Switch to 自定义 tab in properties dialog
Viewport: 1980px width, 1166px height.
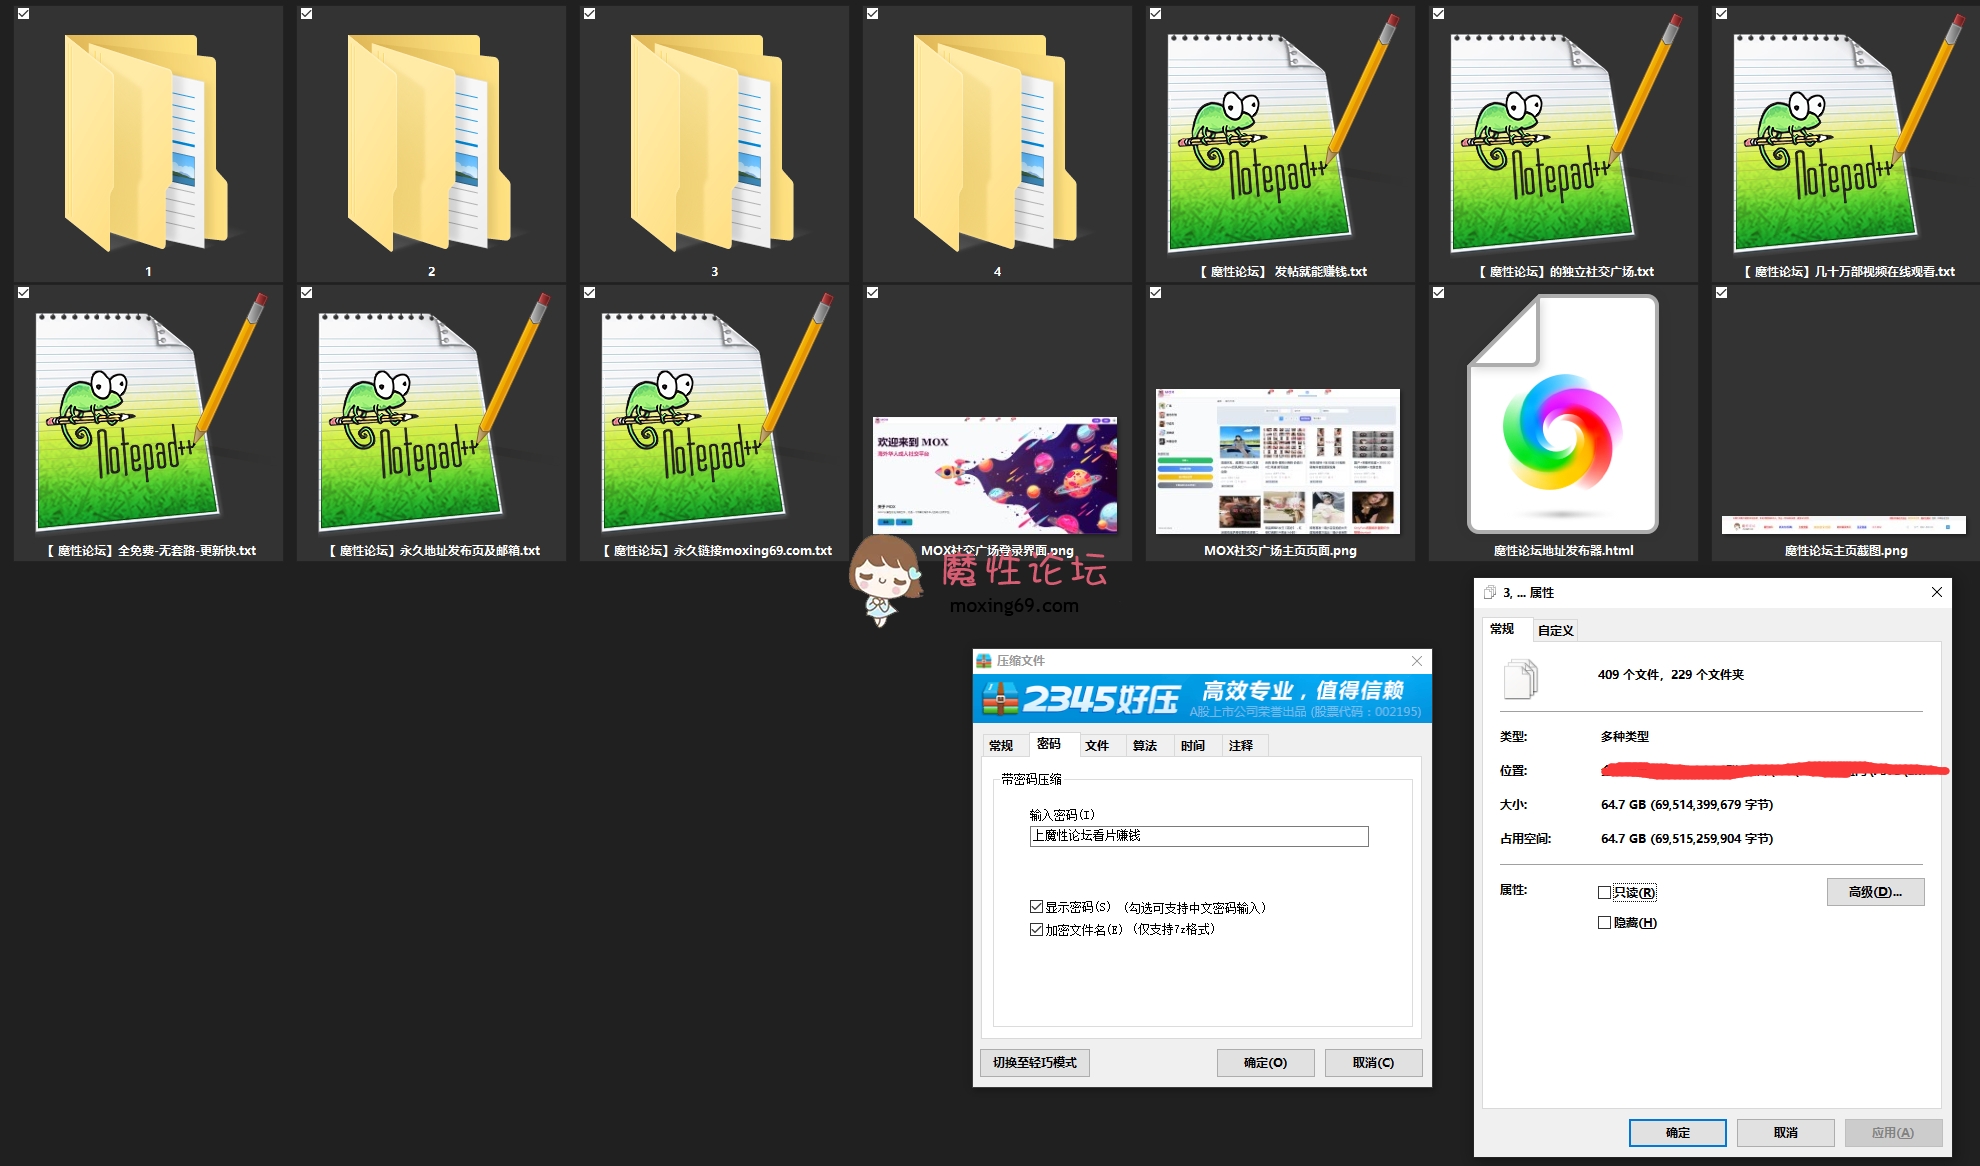pyautogui.click(x=1556, y=630)
